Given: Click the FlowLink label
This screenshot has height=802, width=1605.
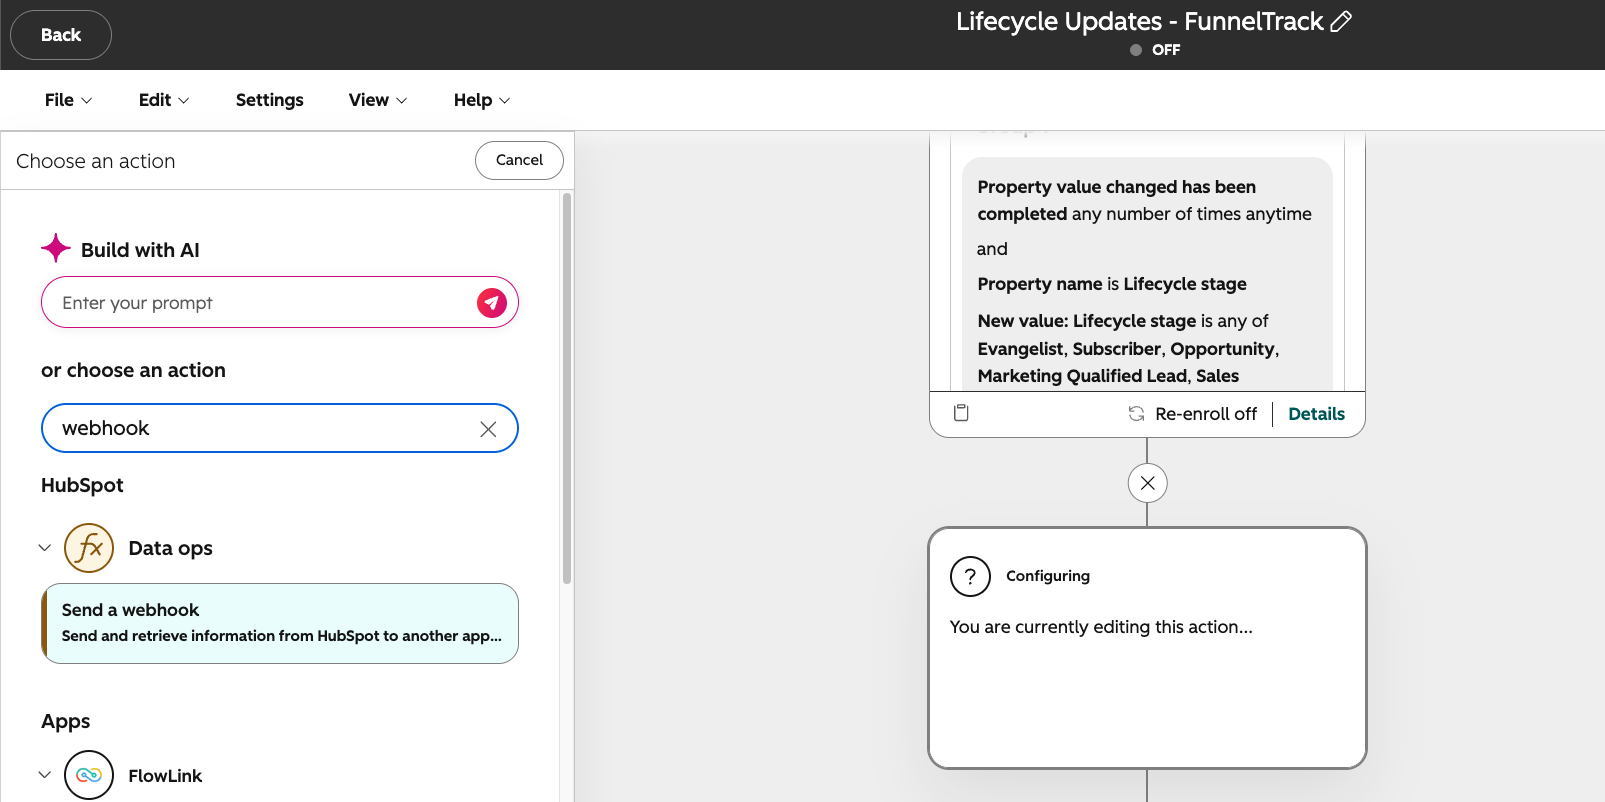Looking at the screenshot, I should click(165, 776).
